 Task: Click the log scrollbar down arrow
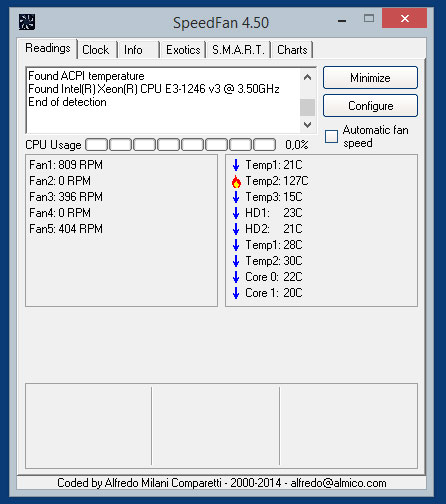[307, 125]
